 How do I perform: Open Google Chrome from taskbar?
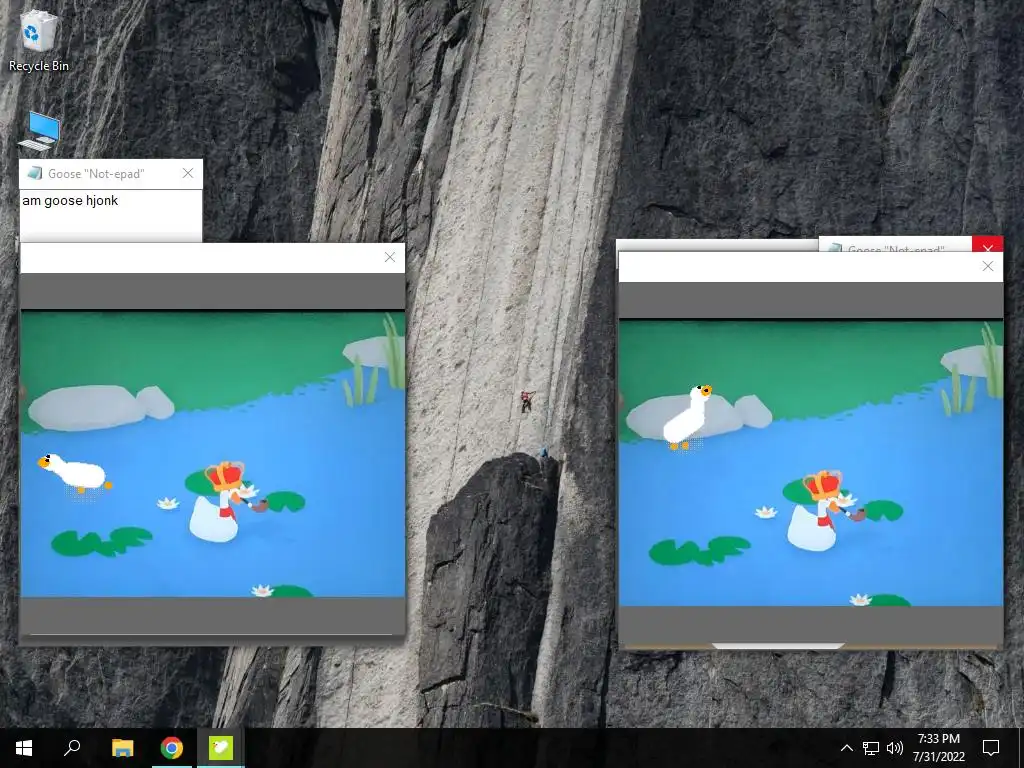(x=172, y=748)
